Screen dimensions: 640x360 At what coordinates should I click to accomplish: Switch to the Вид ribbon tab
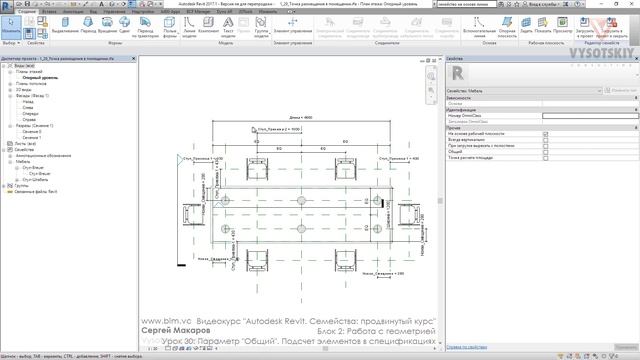coord(93,11)
